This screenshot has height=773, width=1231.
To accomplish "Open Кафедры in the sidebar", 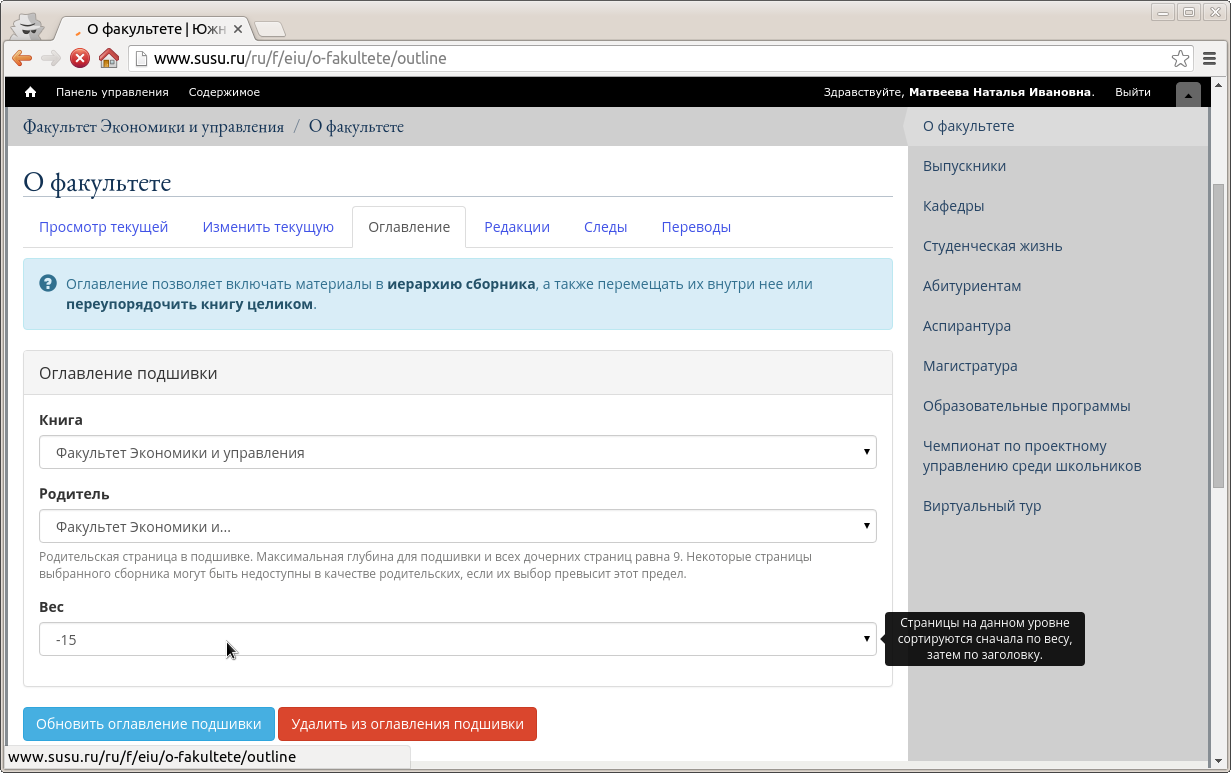I will (x=953, y=206).
